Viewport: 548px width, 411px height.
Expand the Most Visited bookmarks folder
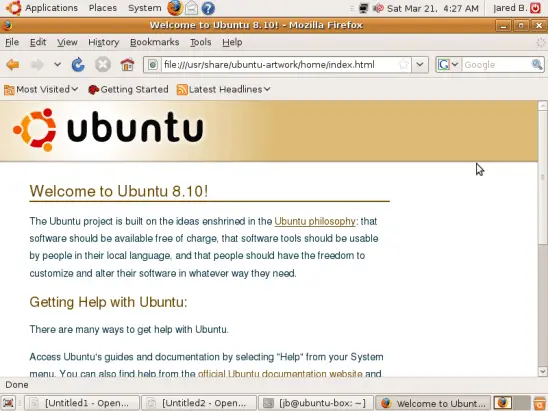coord(41,89)
